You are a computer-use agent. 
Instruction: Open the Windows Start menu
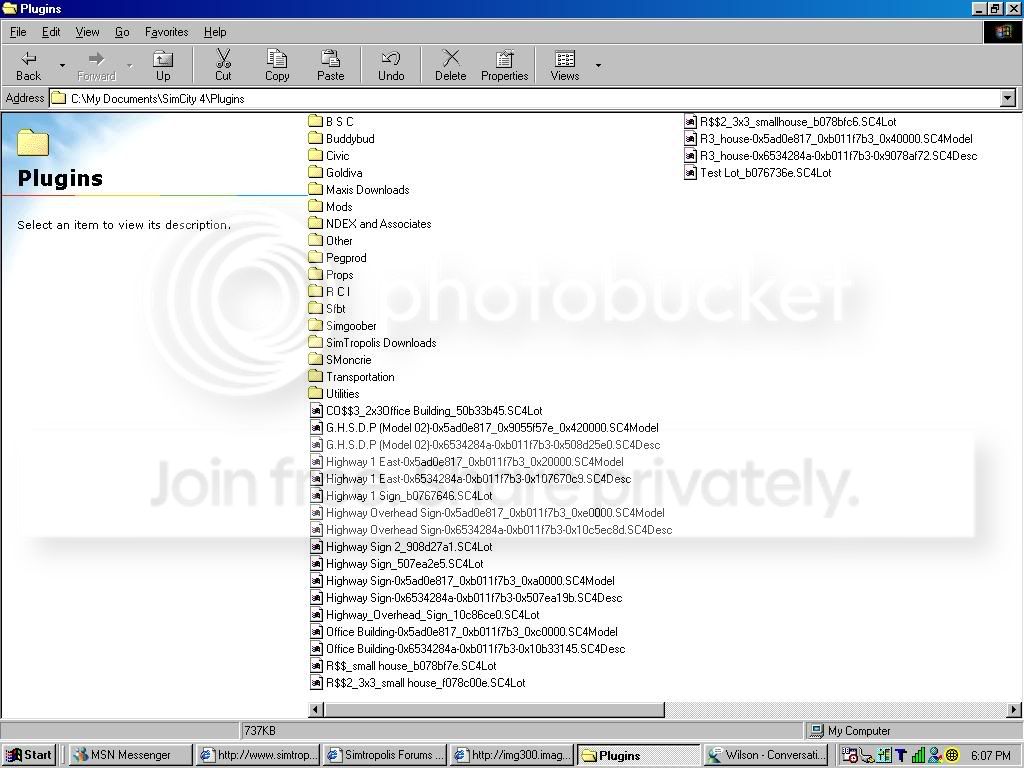(29, 755)
